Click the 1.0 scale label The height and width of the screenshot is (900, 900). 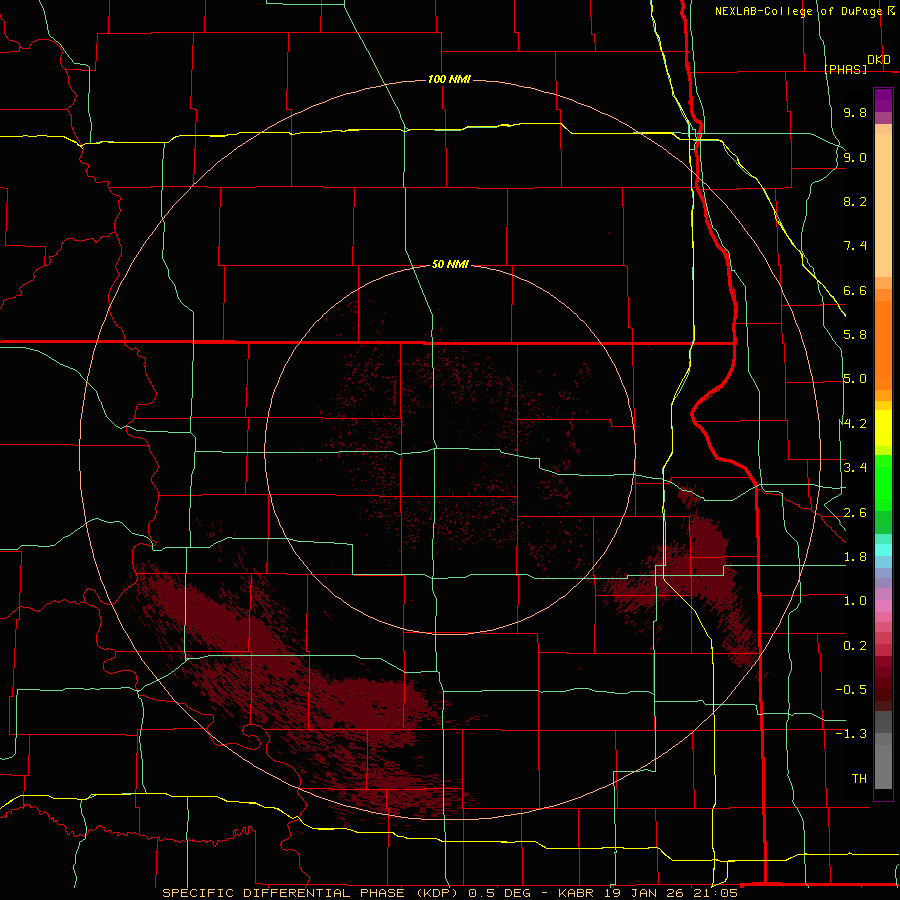[855, 601]
